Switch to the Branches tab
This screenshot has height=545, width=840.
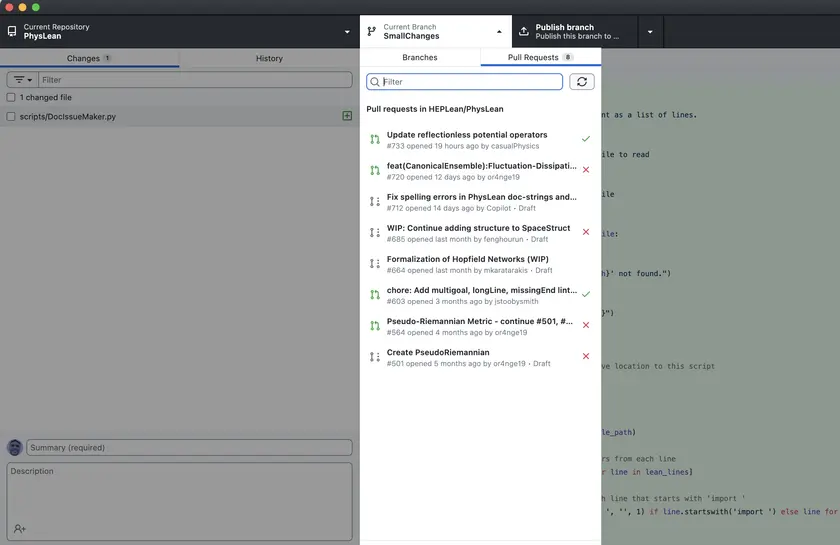click(x=420, y=58)
